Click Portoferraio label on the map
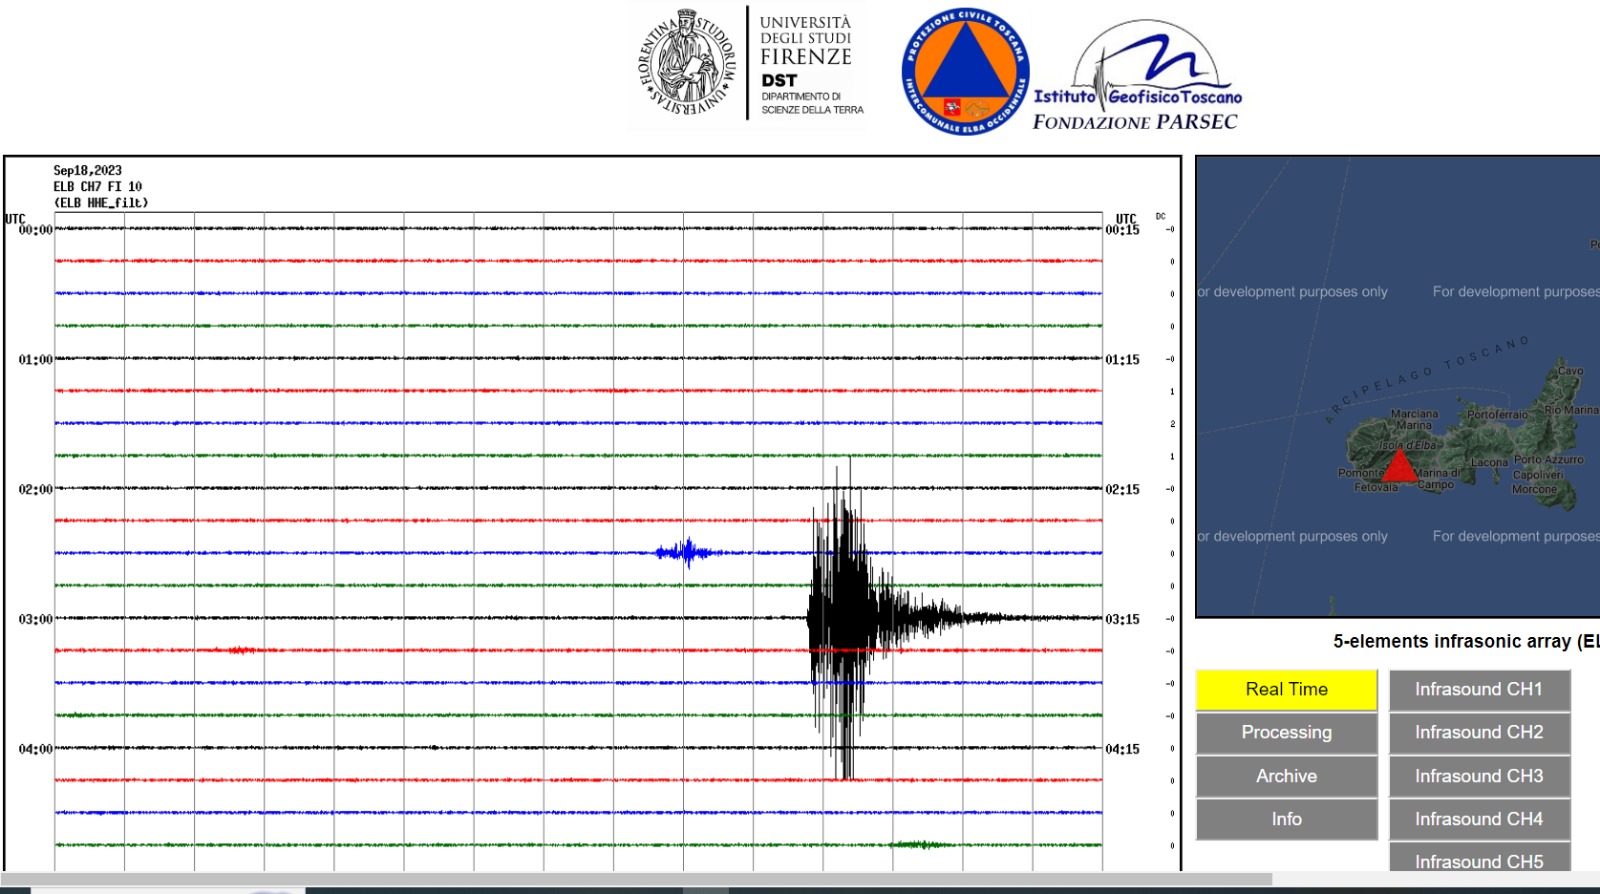This screenshot has height=894, width=1600. pos(1497,414)
